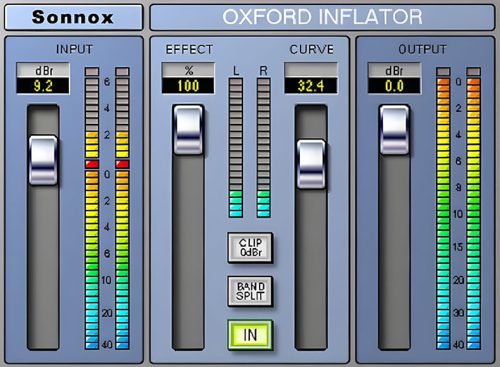Click the INPUT section label
The image size is (500, 367).
pyautogui.click(x=74, y=49)
